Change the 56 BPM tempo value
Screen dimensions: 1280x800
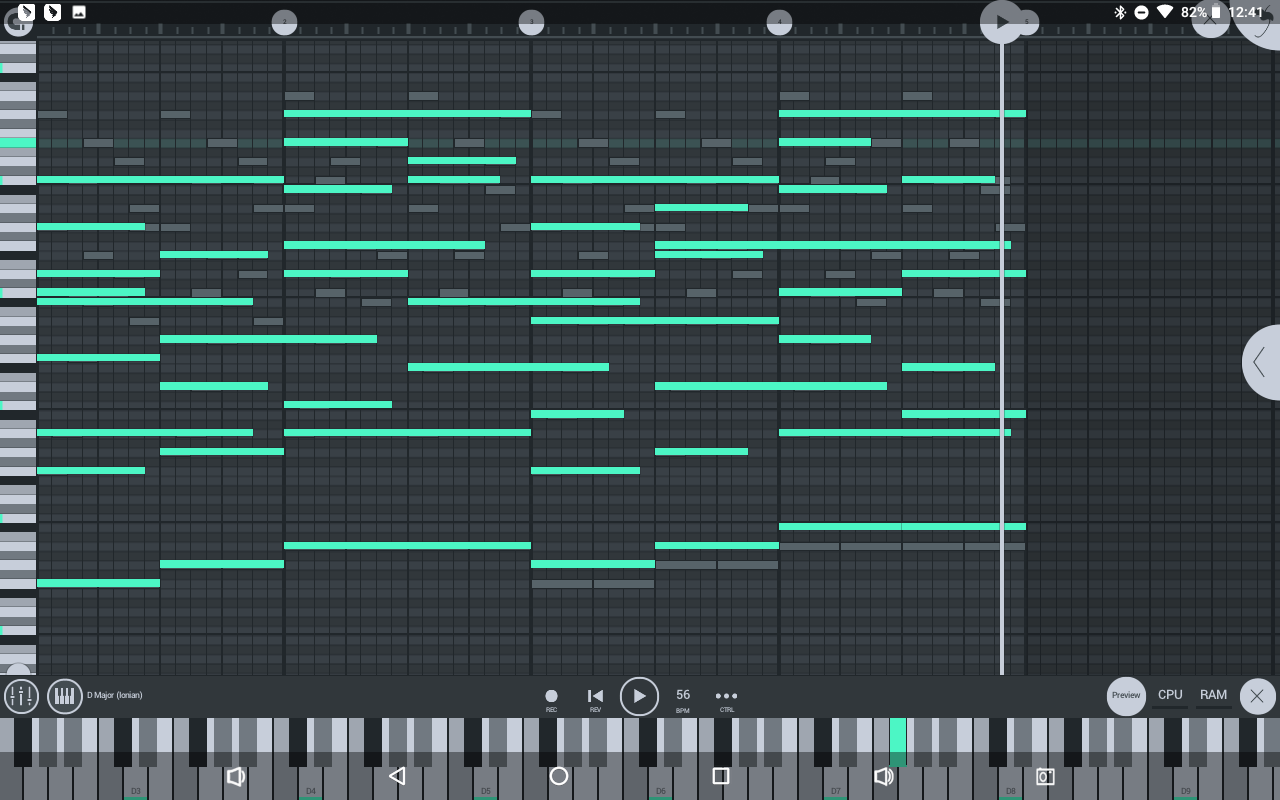pos(683,697)
